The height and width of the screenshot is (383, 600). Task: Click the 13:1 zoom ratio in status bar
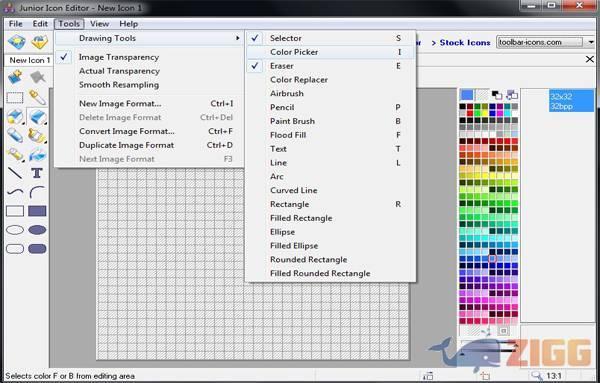pos(554,376)
